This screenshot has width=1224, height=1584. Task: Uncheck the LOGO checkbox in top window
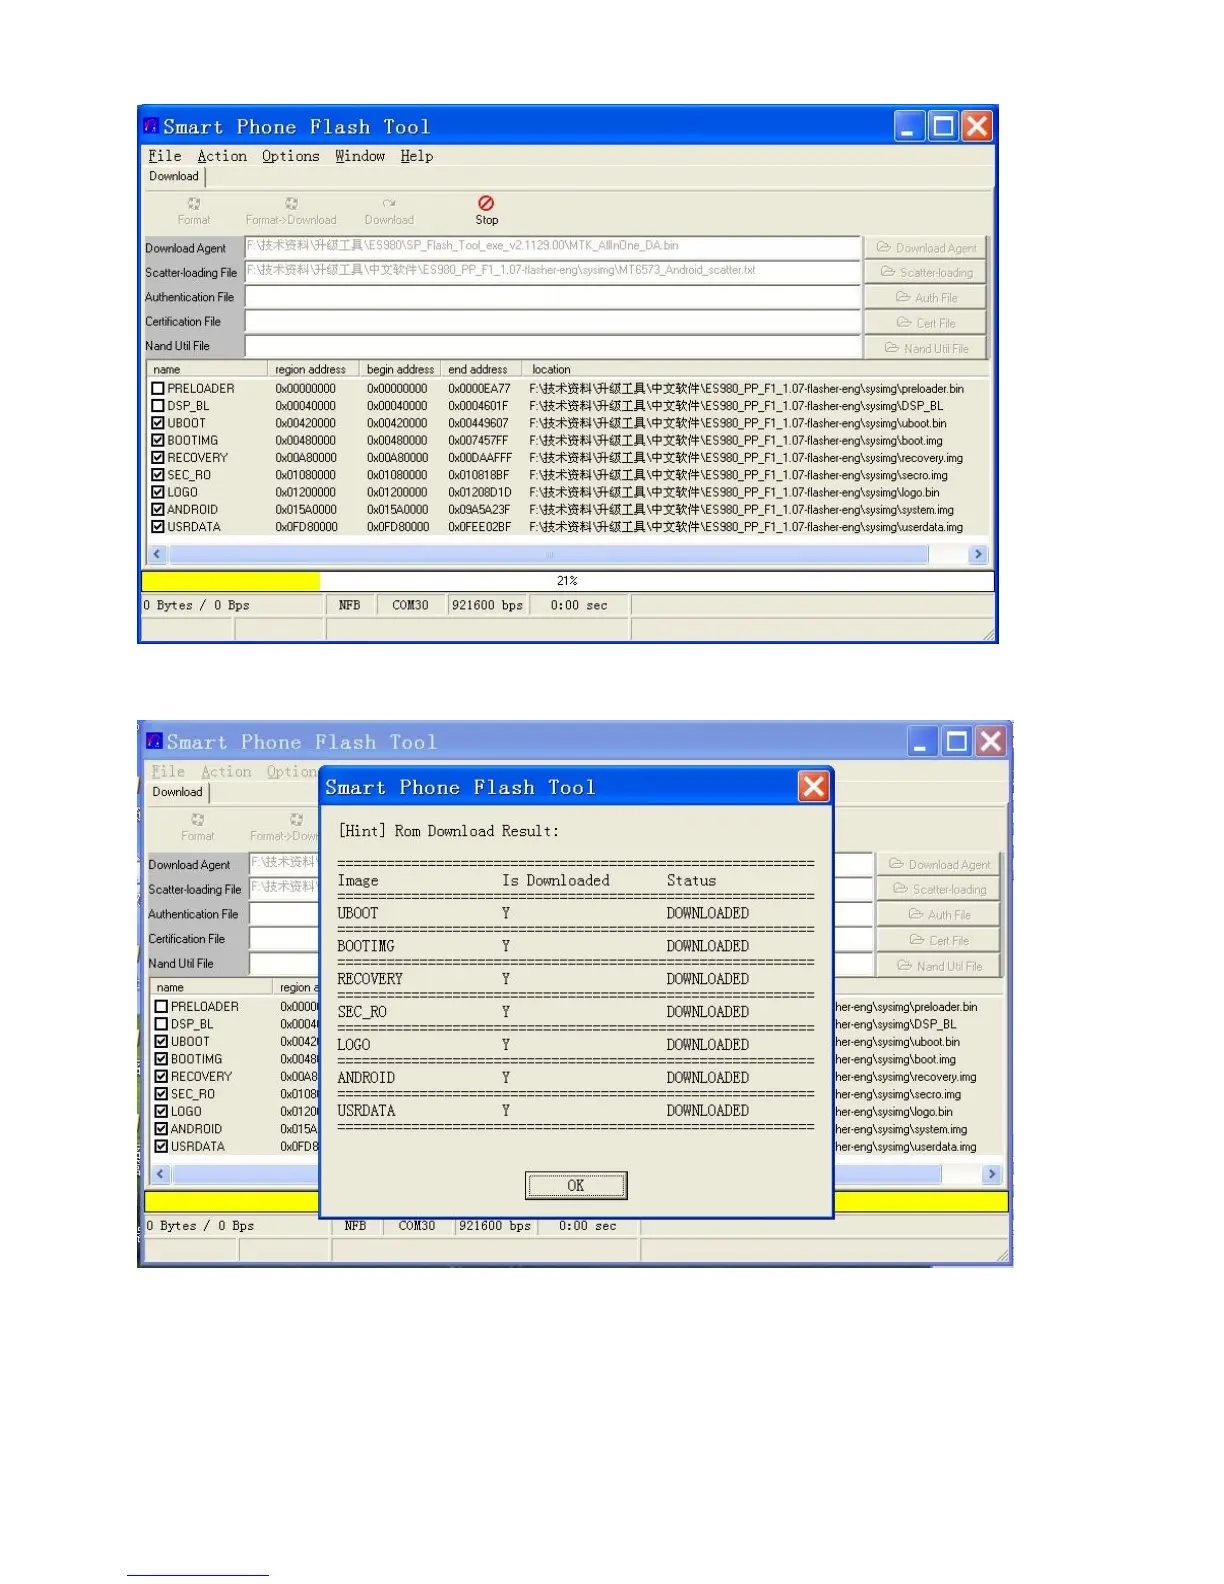[x=157, y=492]
